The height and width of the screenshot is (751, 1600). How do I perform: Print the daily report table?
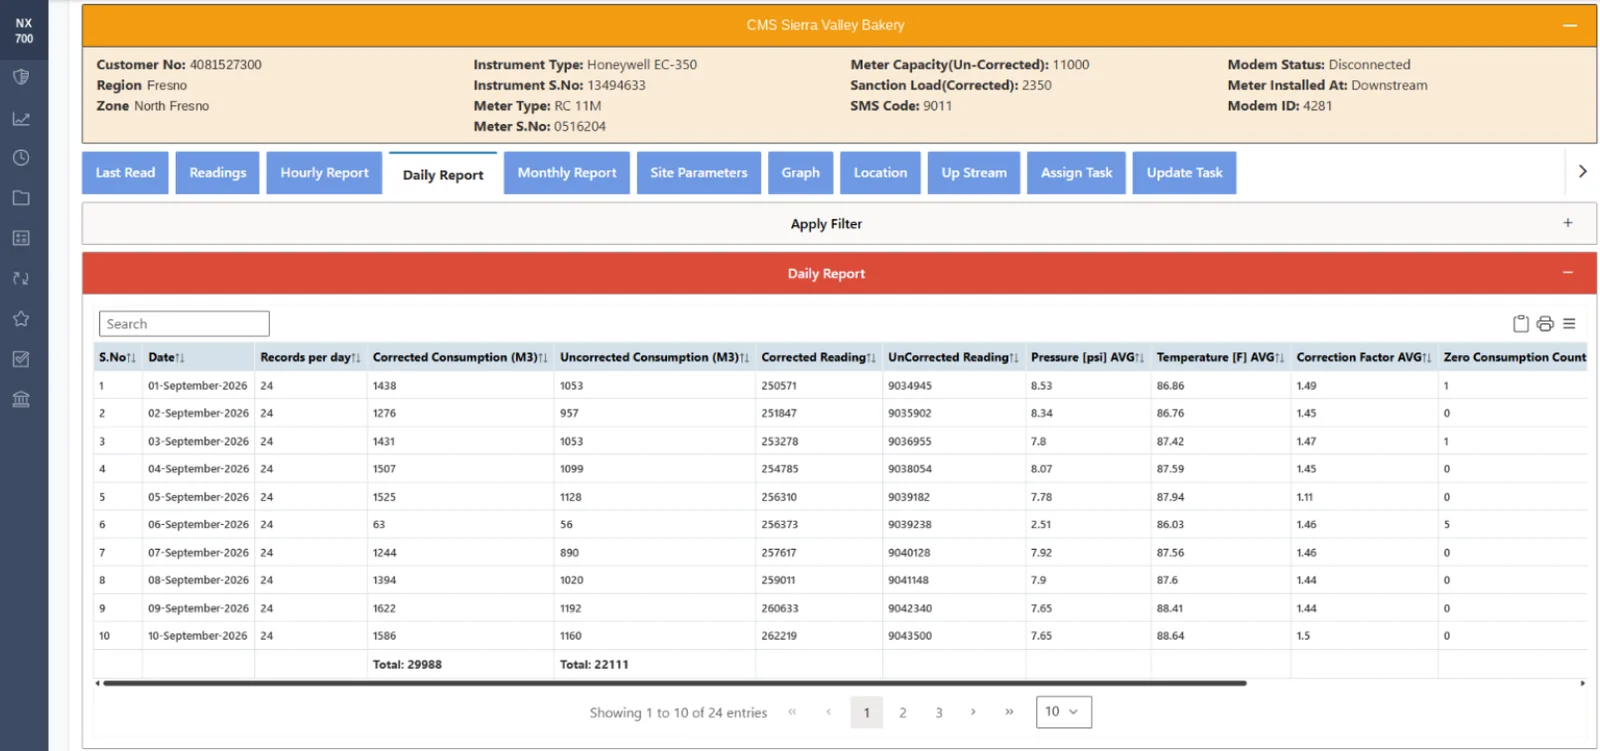coord(1545,324)
